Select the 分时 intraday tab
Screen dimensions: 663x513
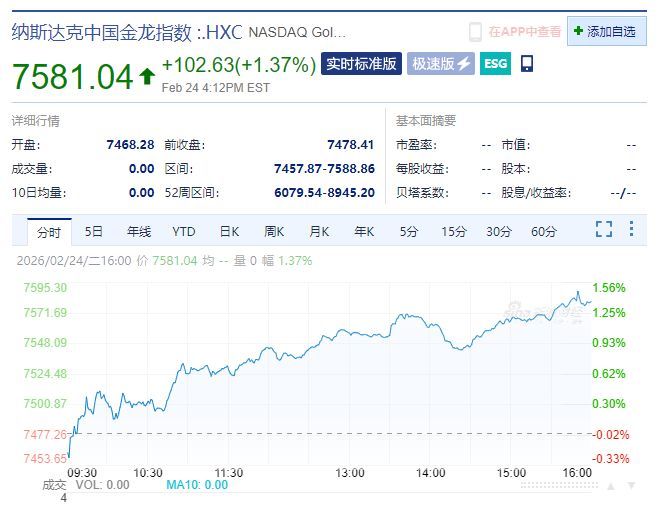coord(48,232)
